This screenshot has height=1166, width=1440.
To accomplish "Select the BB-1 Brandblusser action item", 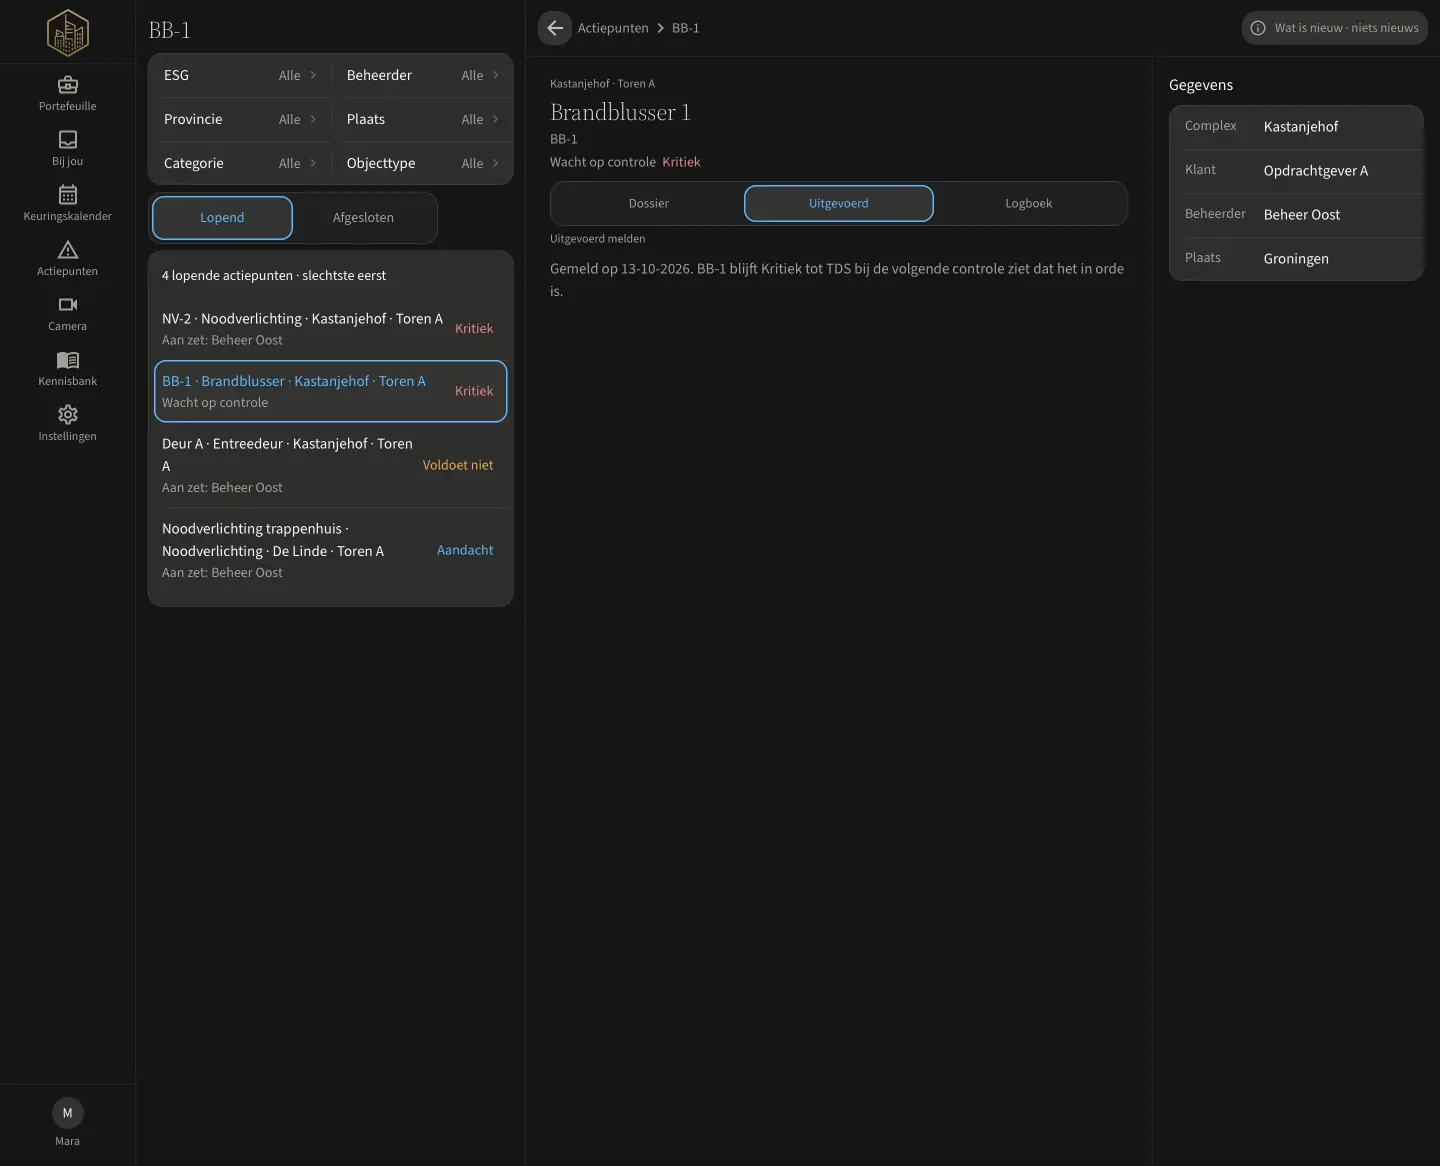I will point(330,392).
